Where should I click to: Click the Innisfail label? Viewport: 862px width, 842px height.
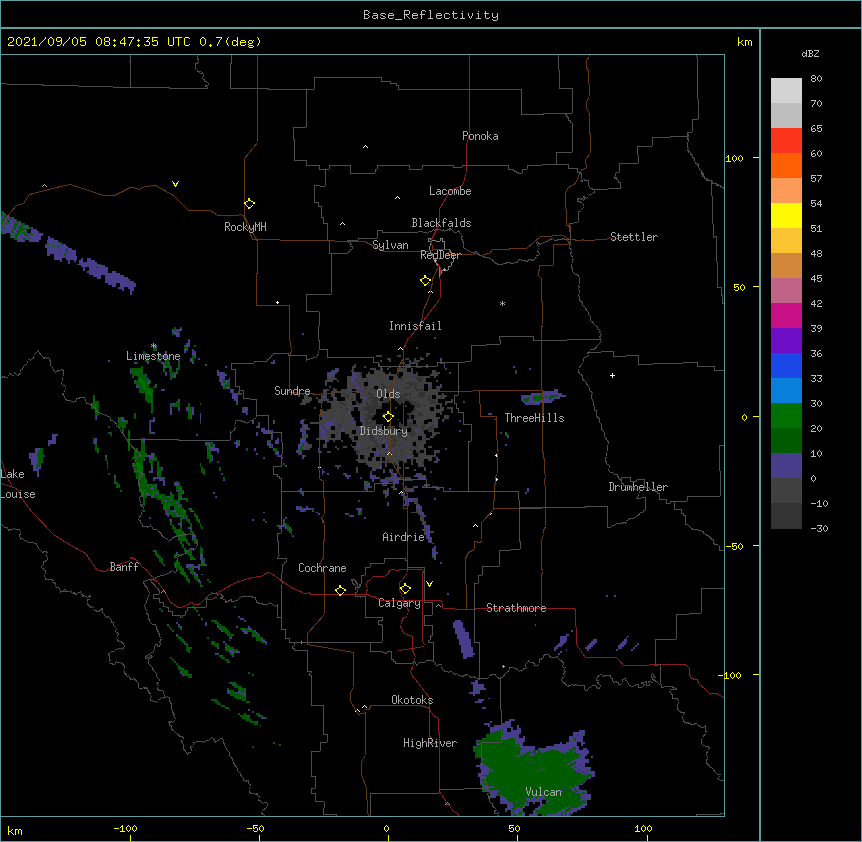415,326
